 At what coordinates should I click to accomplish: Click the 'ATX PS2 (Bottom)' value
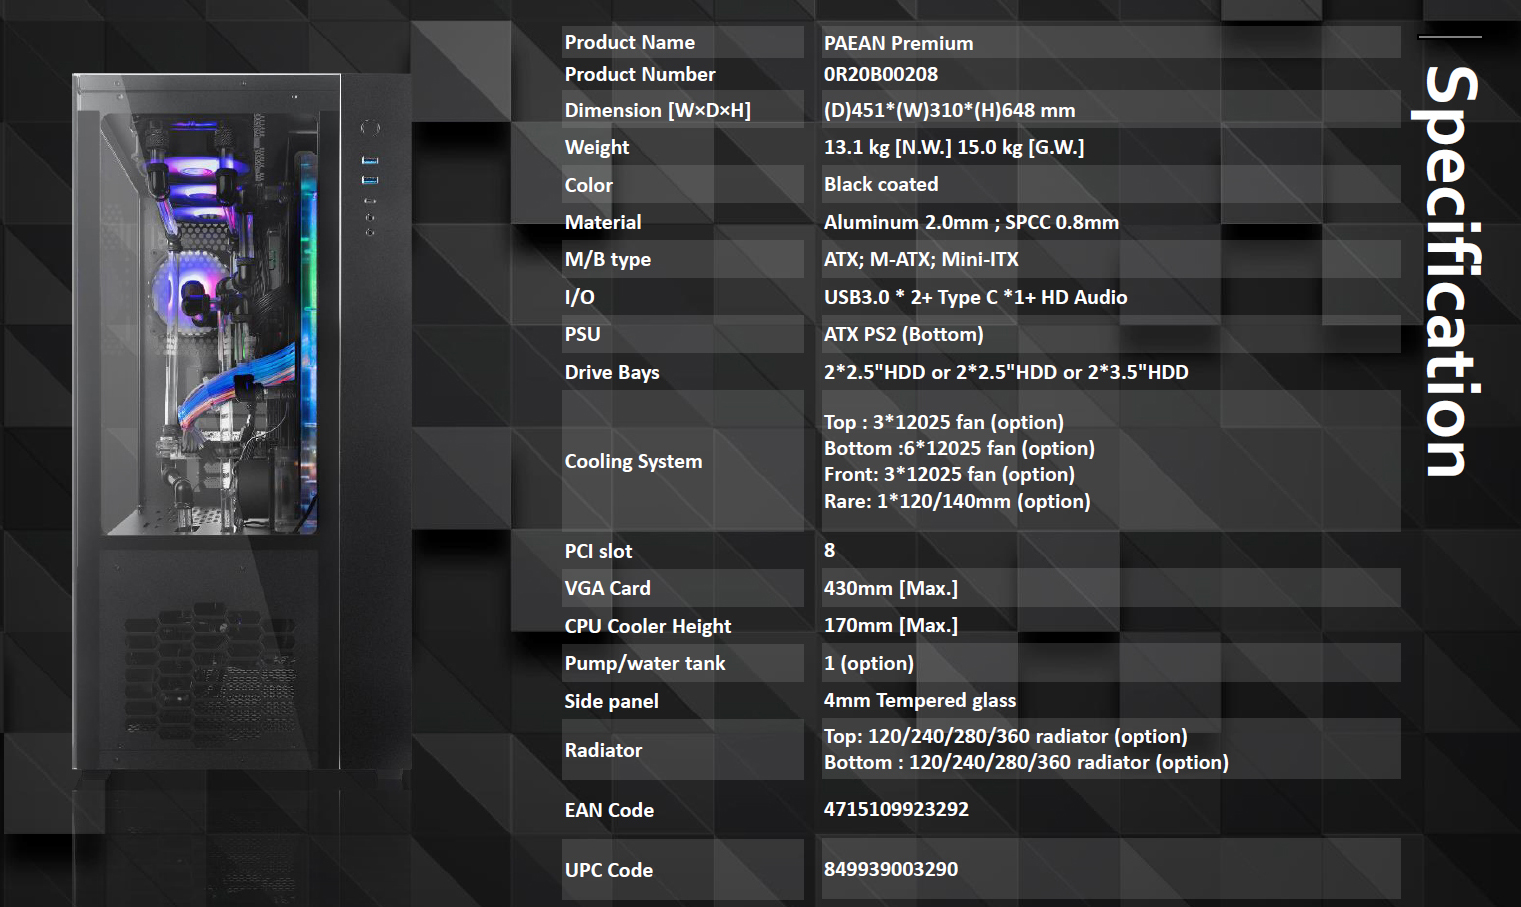click(904, 334)
